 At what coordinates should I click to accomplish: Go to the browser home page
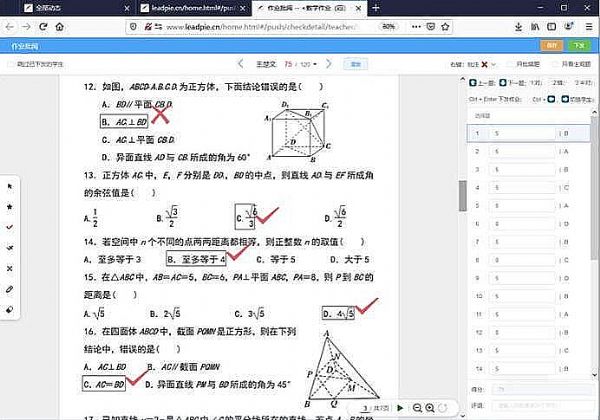[x=59, y=27]
